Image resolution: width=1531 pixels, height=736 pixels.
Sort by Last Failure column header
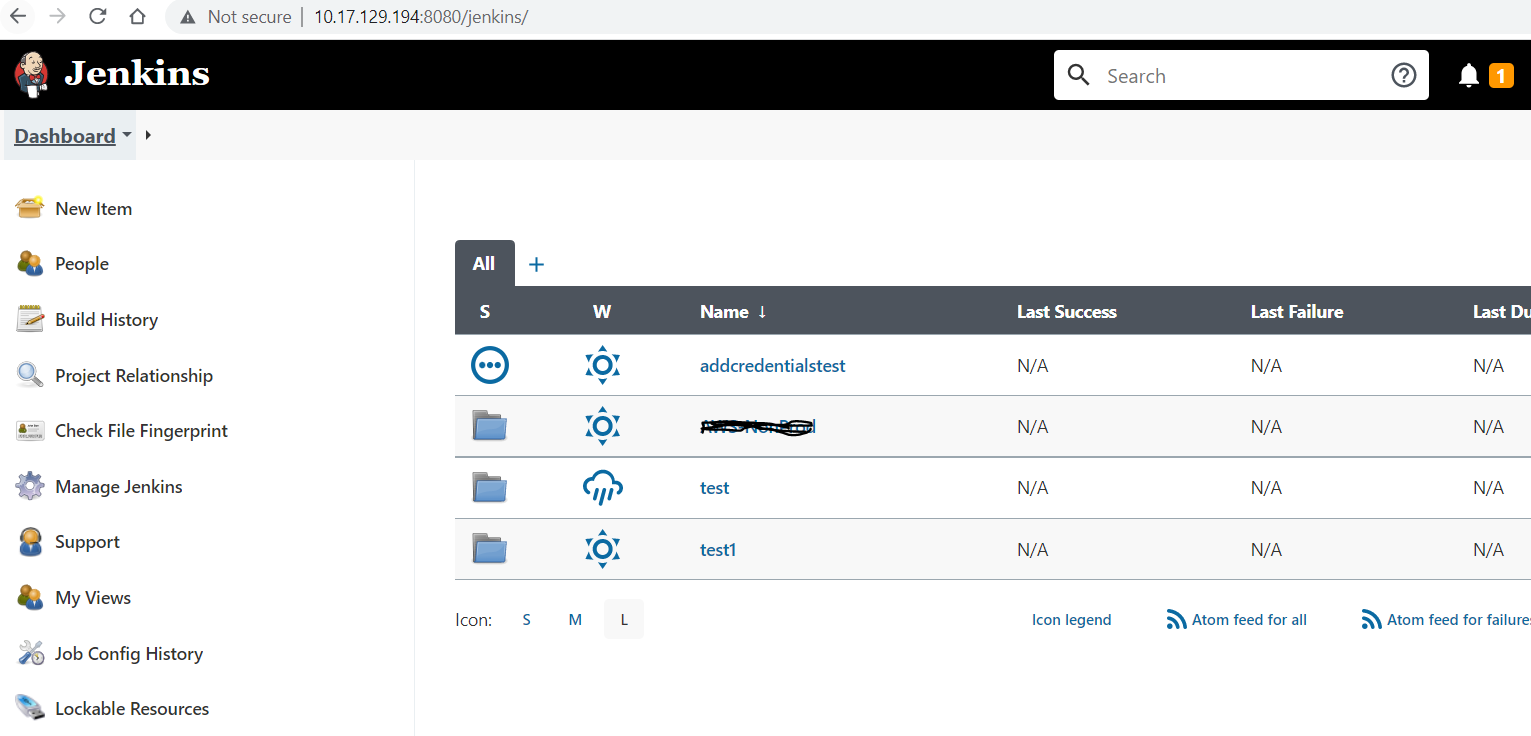tap(1297, 312)
